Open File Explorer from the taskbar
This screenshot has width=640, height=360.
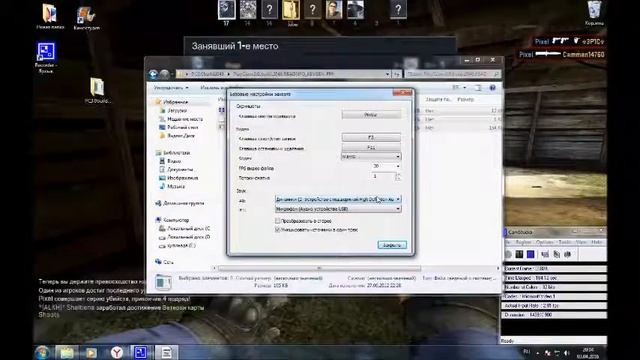pos(67,352)
